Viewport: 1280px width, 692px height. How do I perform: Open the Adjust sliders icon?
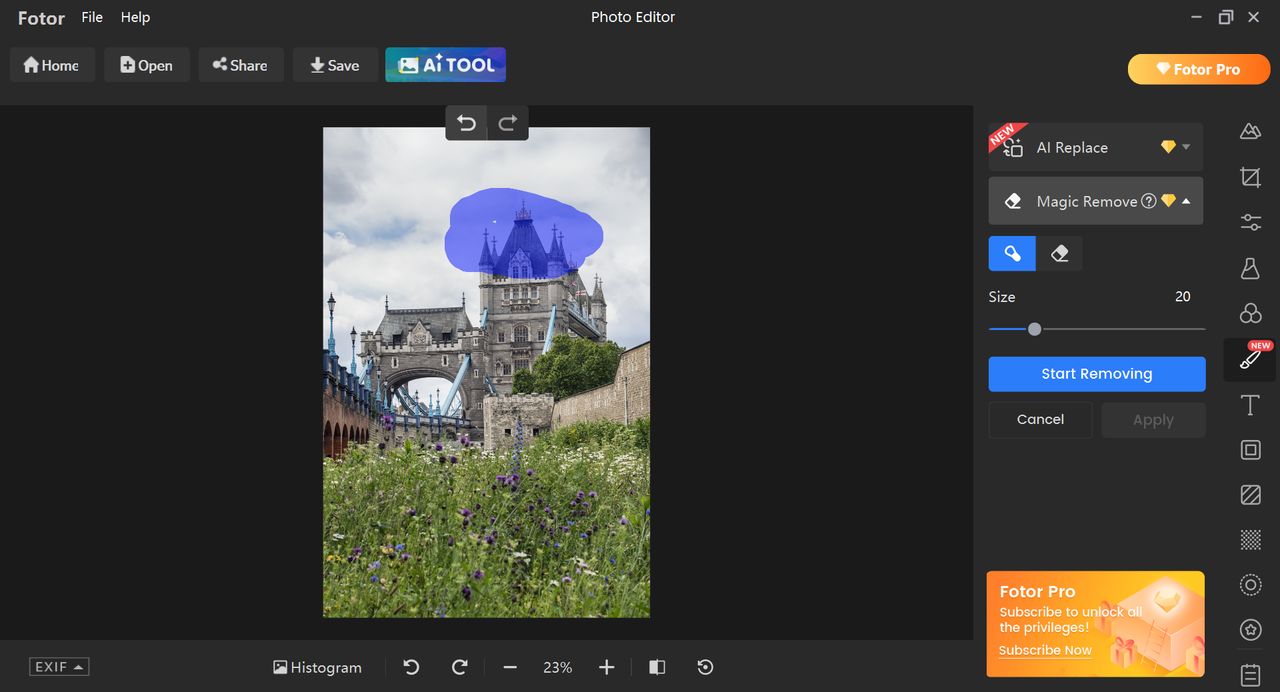1250,222
